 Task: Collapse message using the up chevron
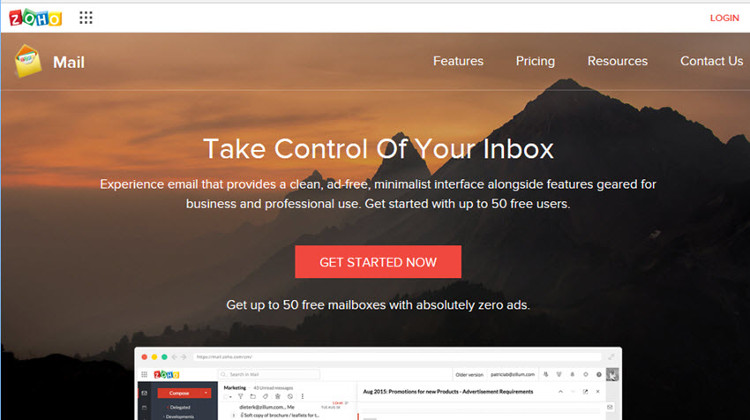560,391
